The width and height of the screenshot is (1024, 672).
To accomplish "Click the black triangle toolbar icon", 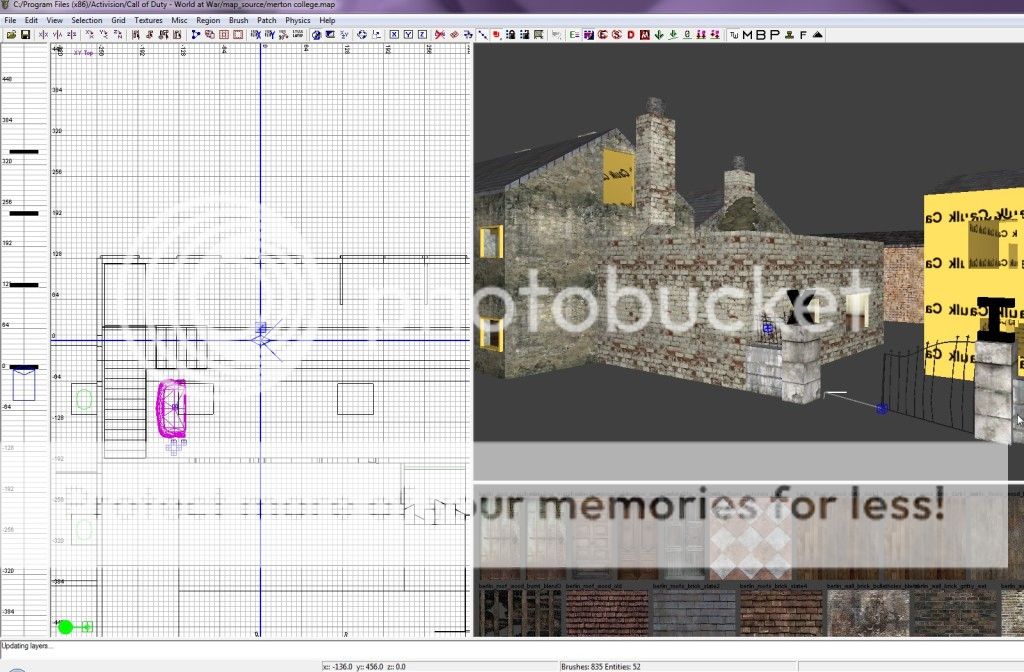I will [x=818, y=35].
